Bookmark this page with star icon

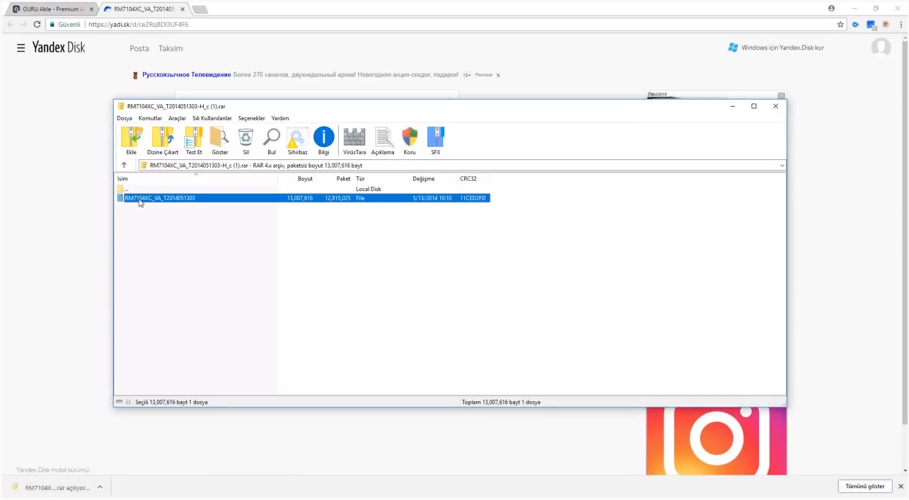(840, 24)
